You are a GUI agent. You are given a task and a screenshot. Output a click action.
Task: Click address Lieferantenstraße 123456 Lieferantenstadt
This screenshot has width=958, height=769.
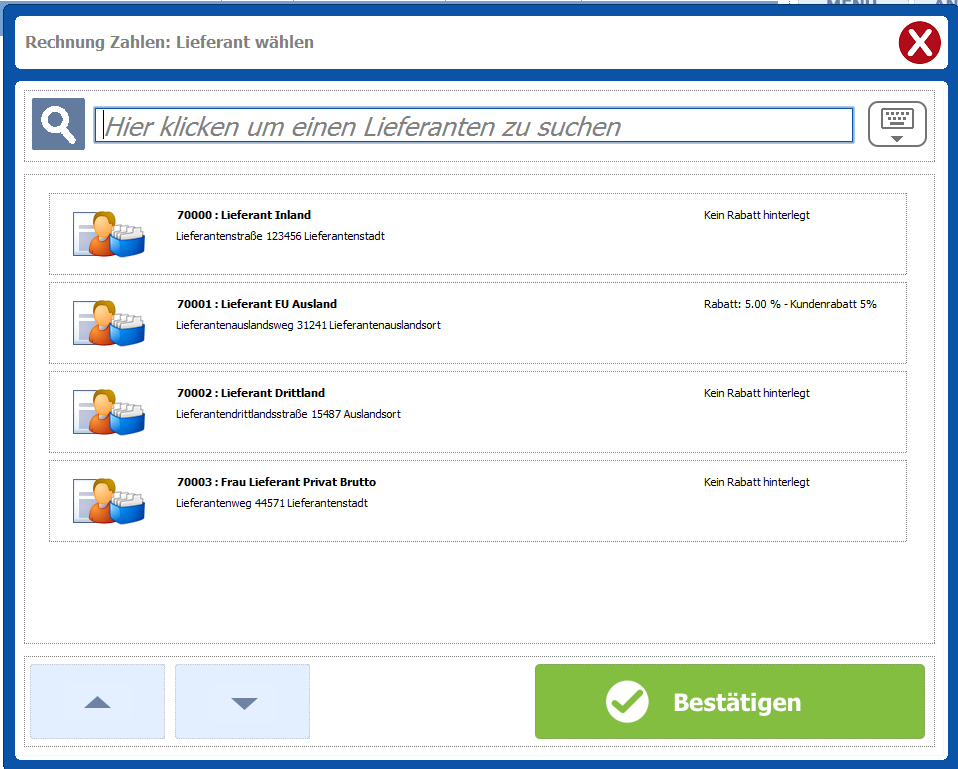click(280, 237)
